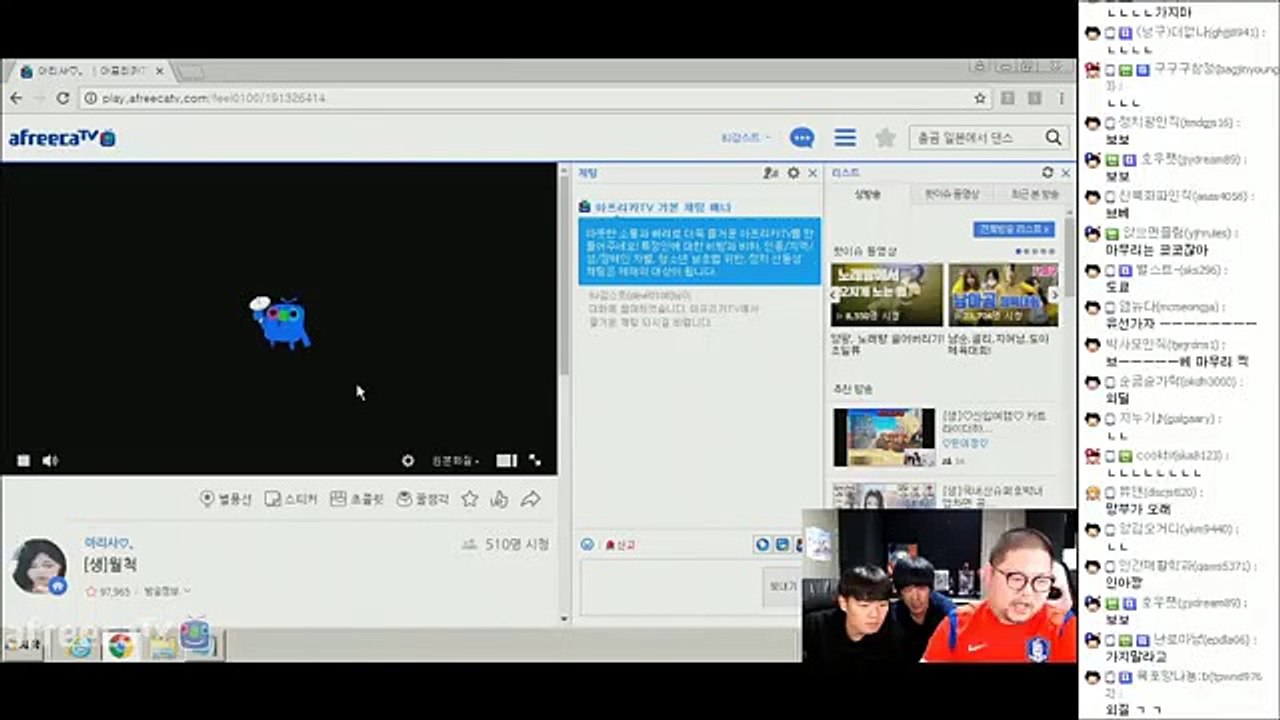Bookmark page with address bar star
This screenshot has width=1280, height=720.
click(x=980, y=98)
